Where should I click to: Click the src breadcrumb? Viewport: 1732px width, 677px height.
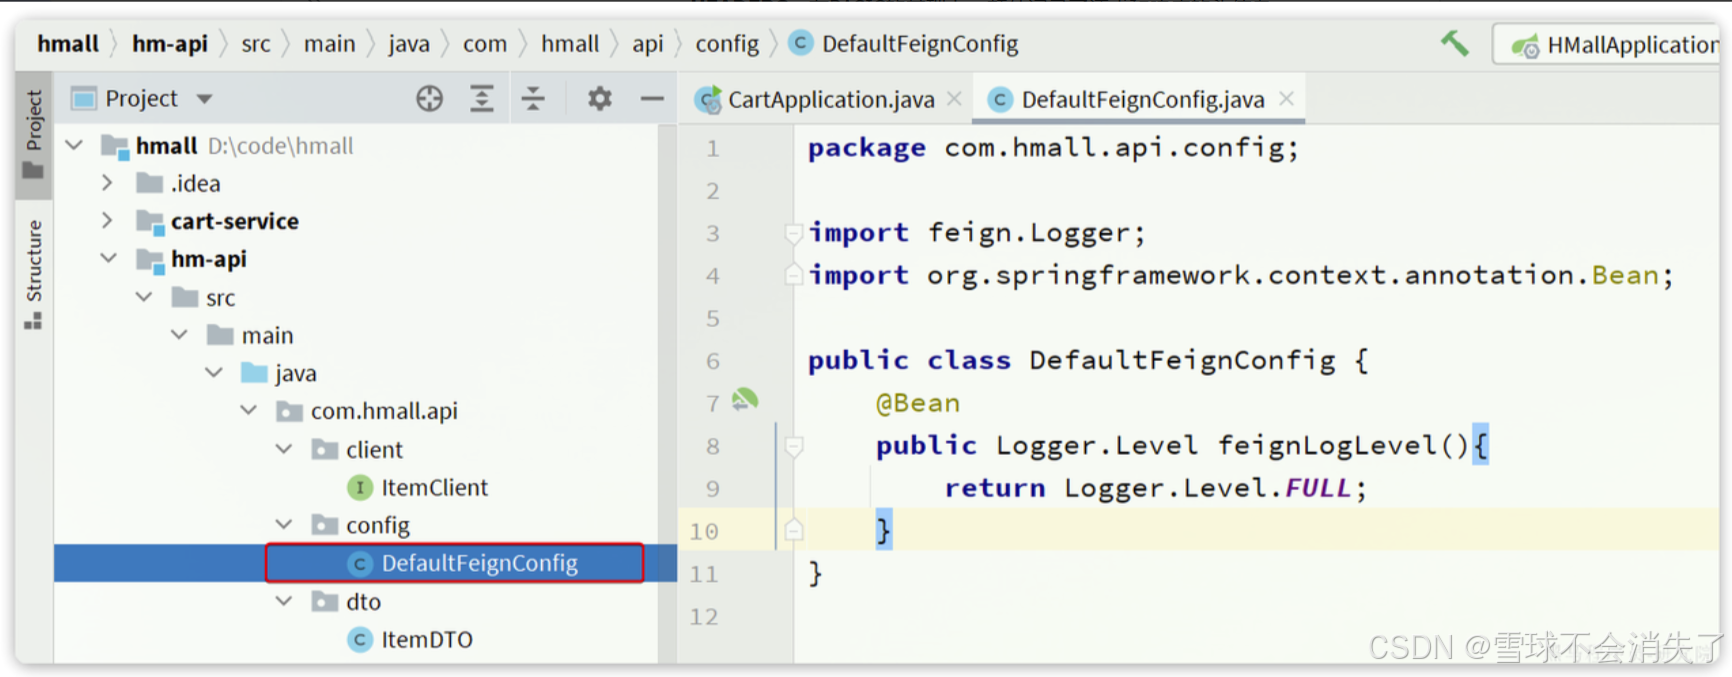(256, 44)
